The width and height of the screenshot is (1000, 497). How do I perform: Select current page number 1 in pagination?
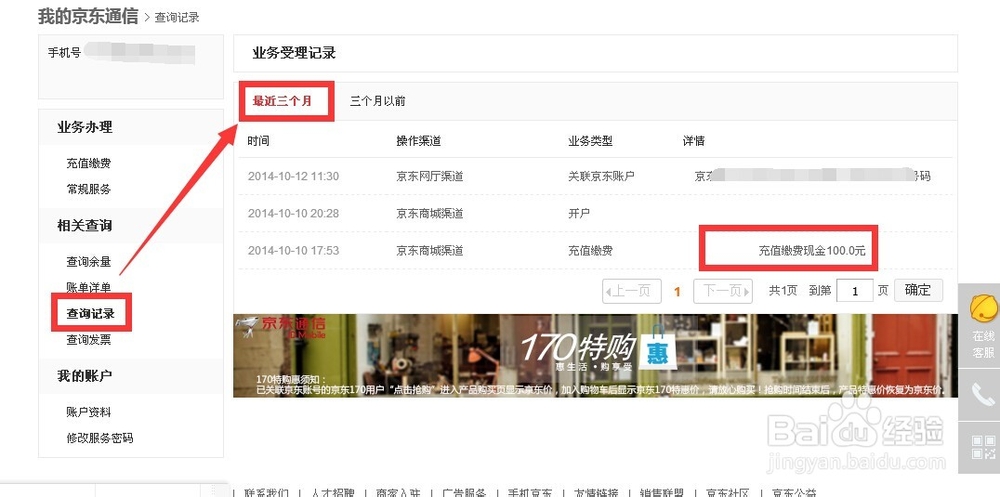point(677,292)
